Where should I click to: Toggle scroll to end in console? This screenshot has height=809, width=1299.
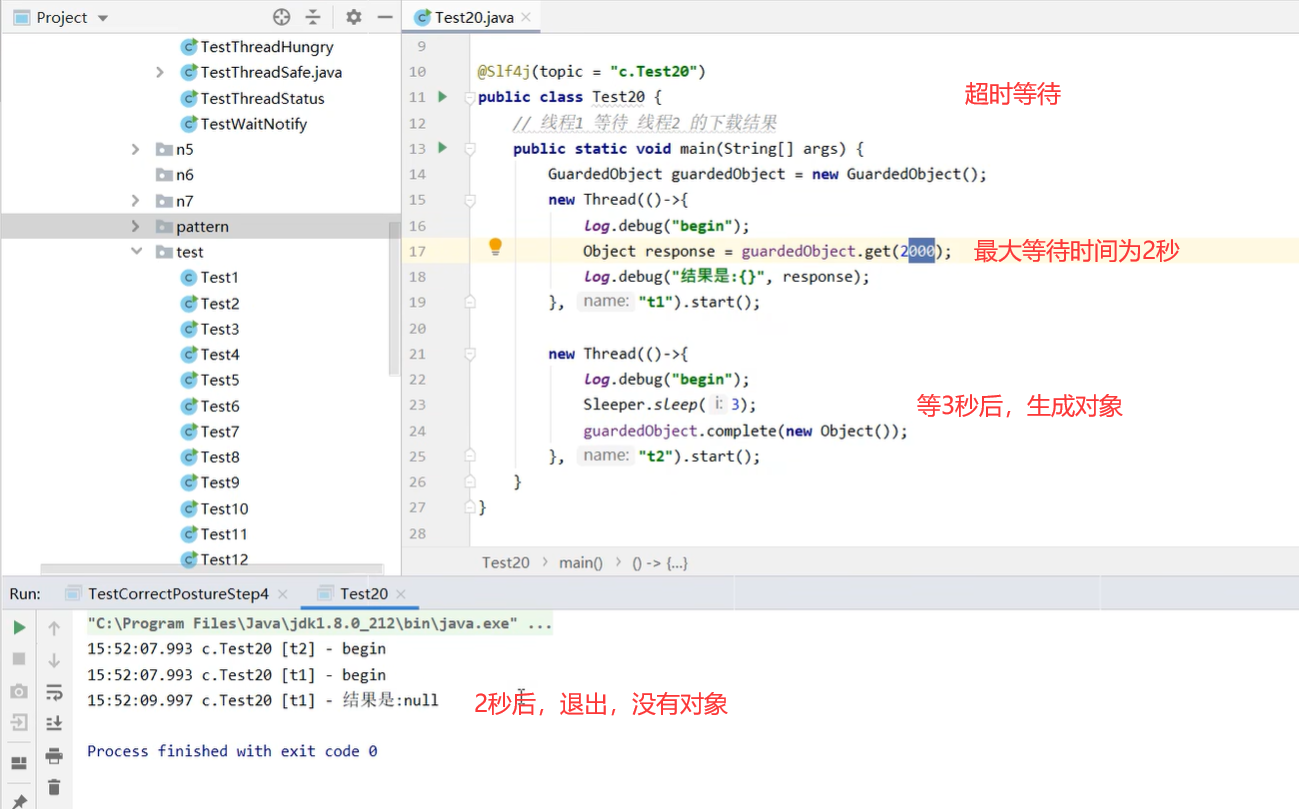[x=54, y=722]
